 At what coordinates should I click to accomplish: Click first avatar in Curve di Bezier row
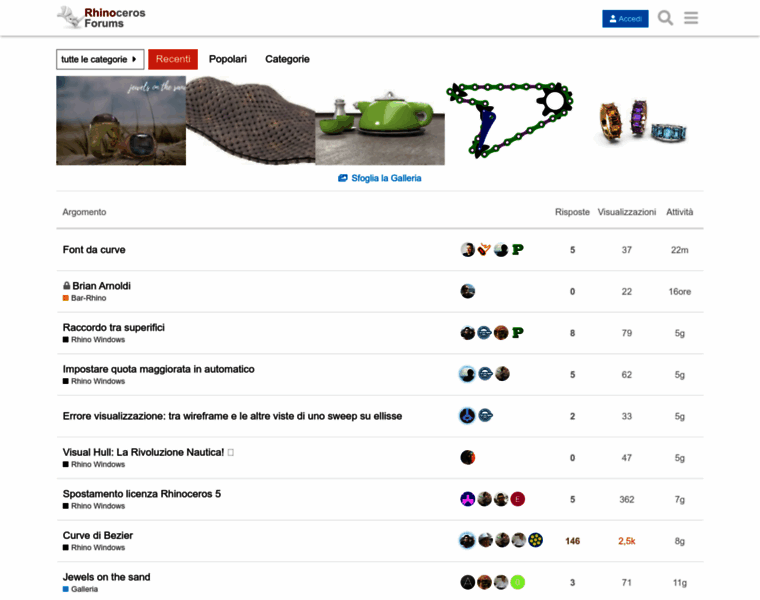467,540
